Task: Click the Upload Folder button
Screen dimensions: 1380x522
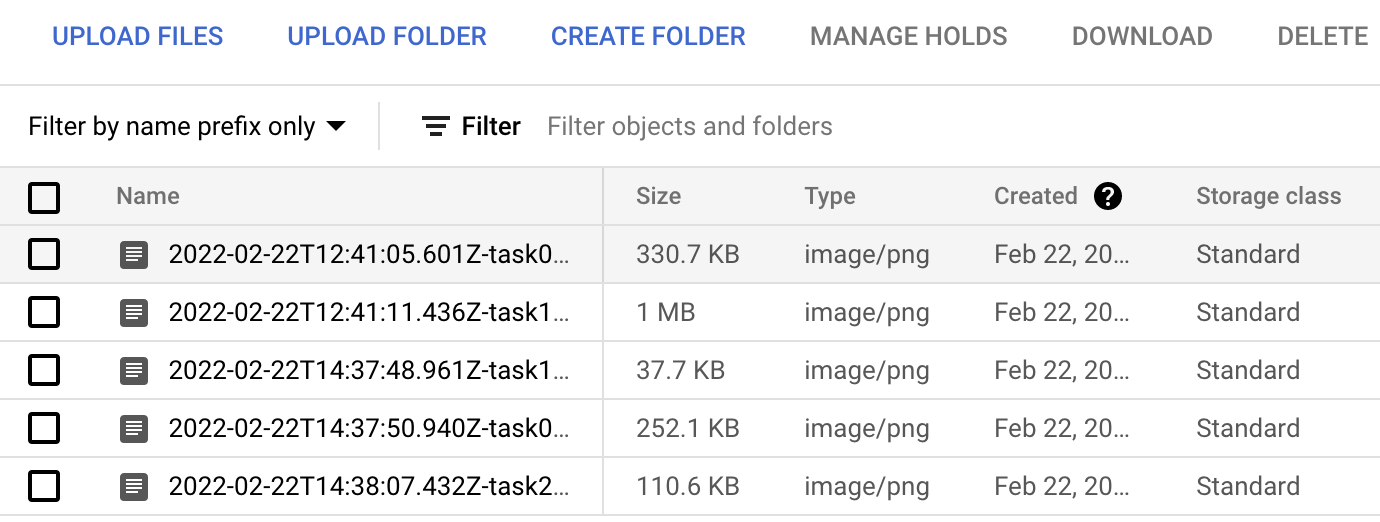Action: pos(387,37)
